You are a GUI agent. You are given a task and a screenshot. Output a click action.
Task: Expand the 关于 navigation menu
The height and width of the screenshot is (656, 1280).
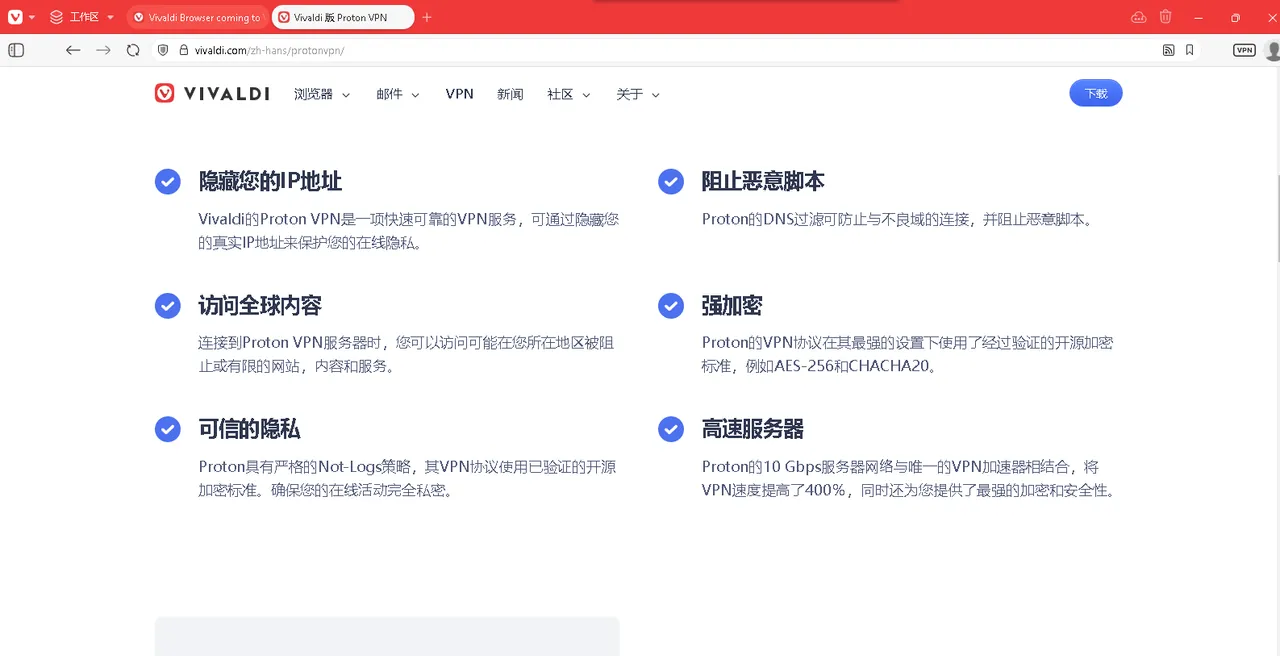click(x=638, y=94)
